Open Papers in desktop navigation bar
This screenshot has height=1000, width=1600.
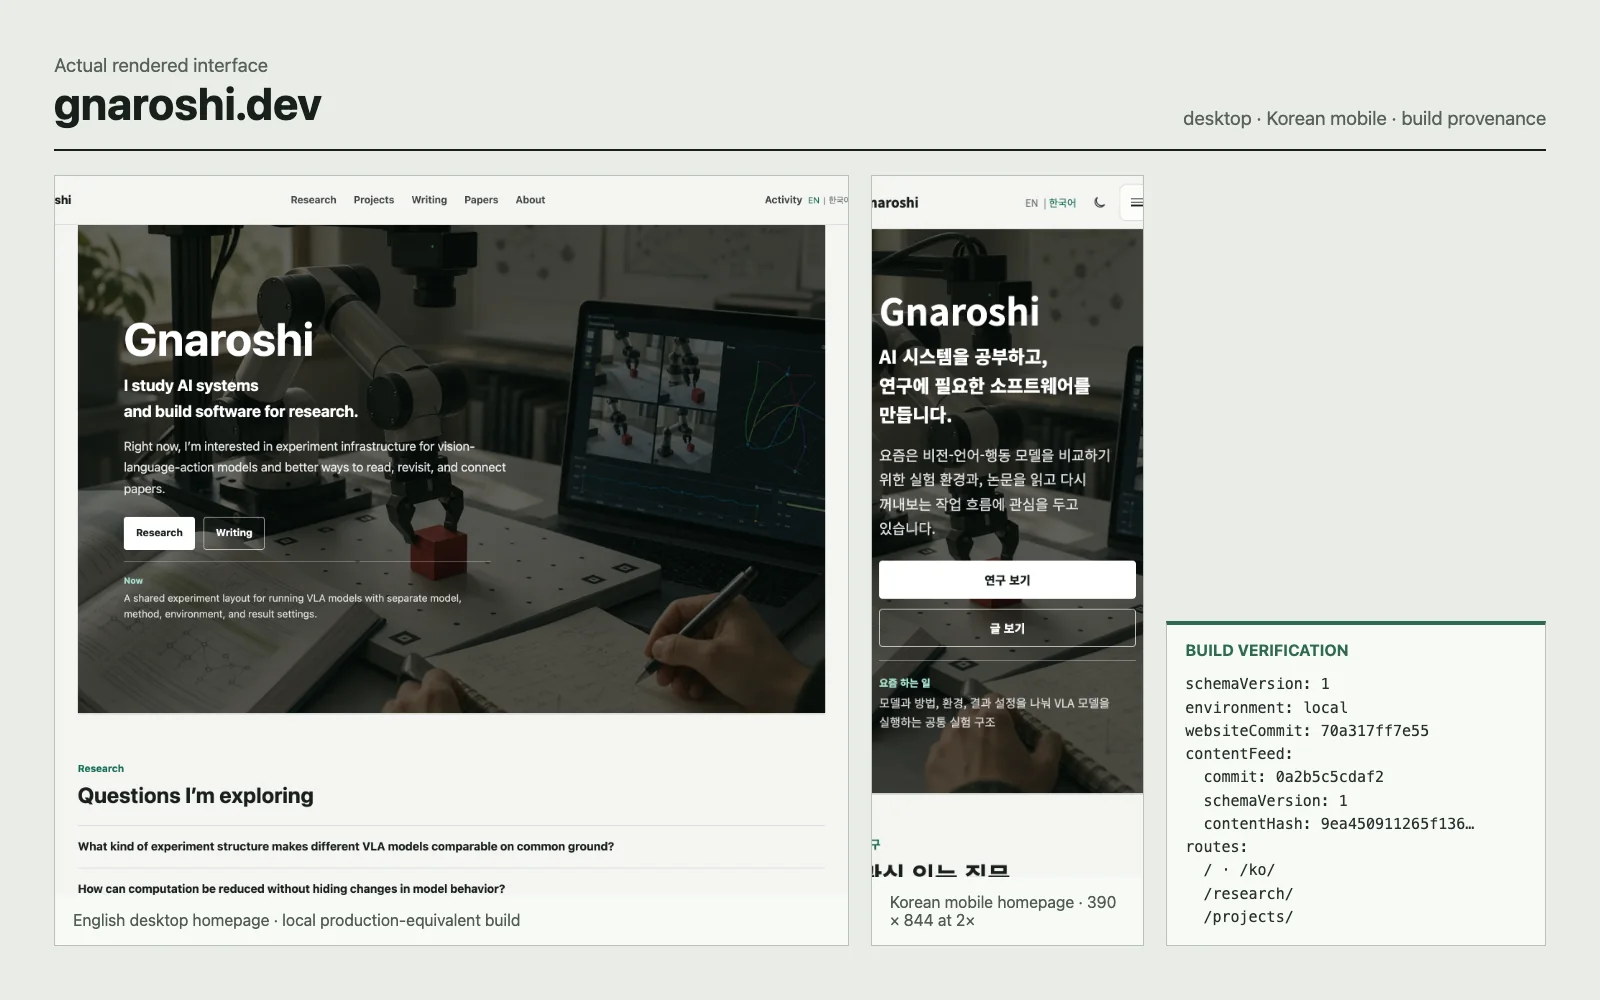tap(481, 200)
